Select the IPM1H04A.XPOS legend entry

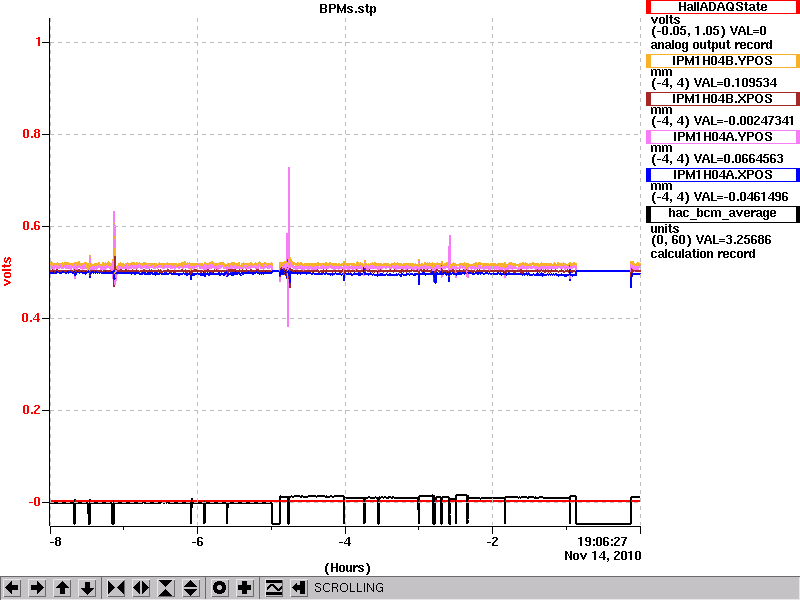pyautogui.click(x=722, y=175)
